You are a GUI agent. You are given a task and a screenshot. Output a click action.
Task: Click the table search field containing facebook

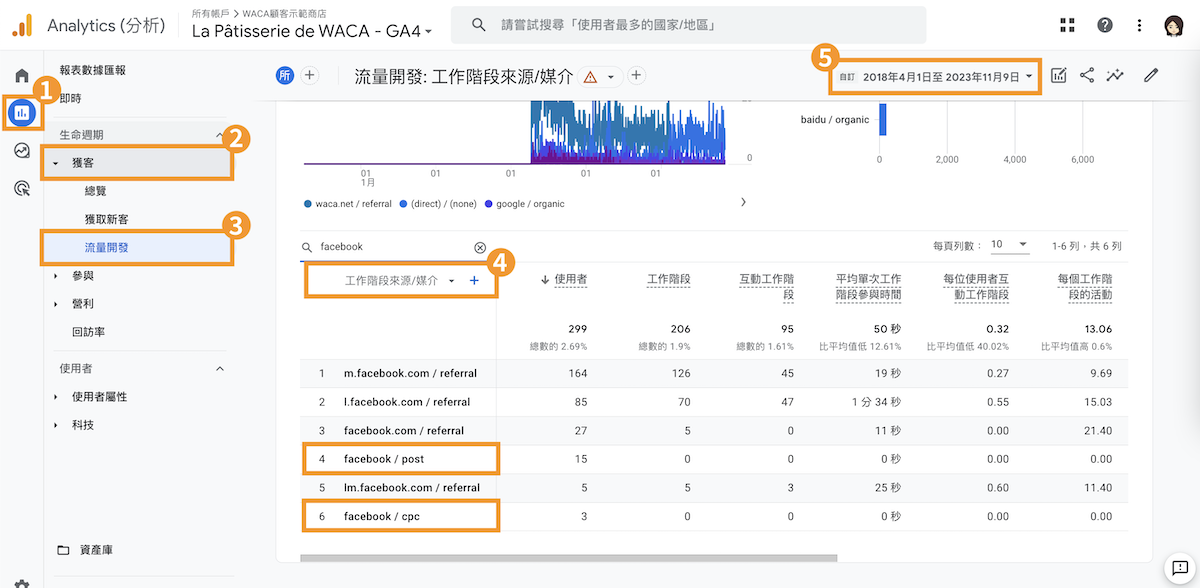tap(394, 247)
